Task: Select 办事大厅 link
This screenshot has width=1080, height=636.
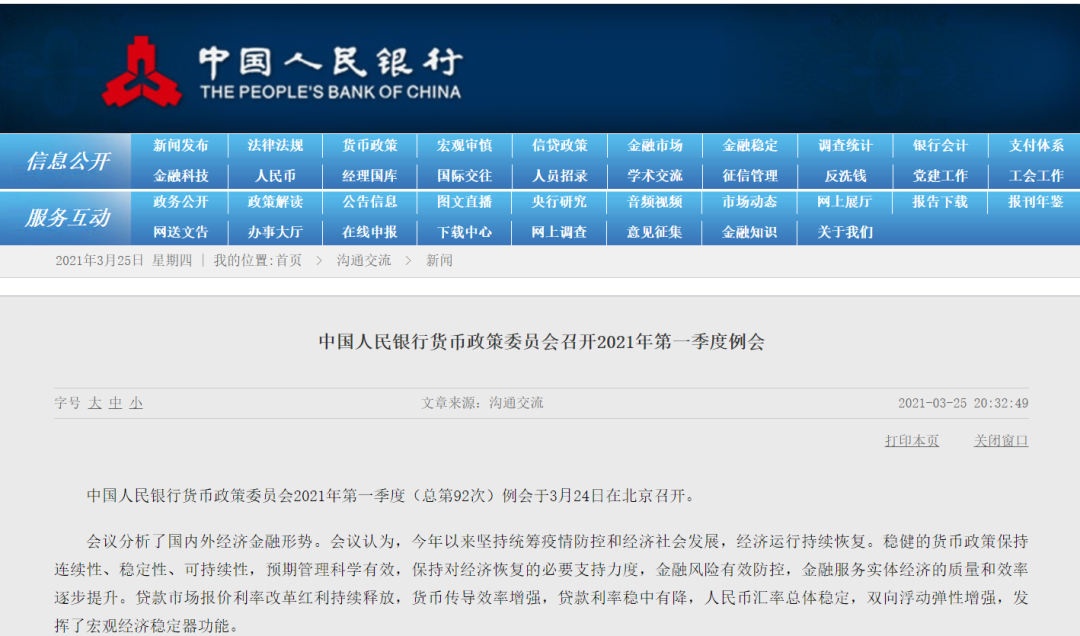Action: pyautogui.click(x=275, y=232)
